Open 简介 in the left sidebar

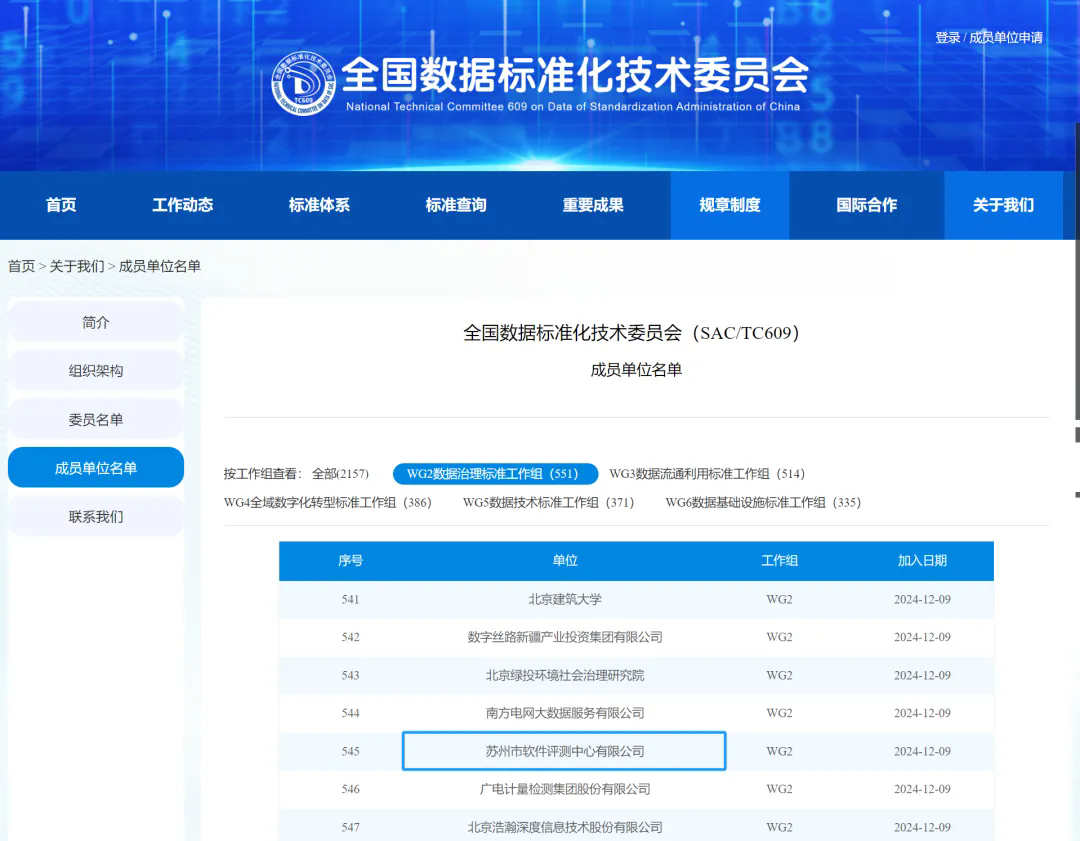(96, 323)
